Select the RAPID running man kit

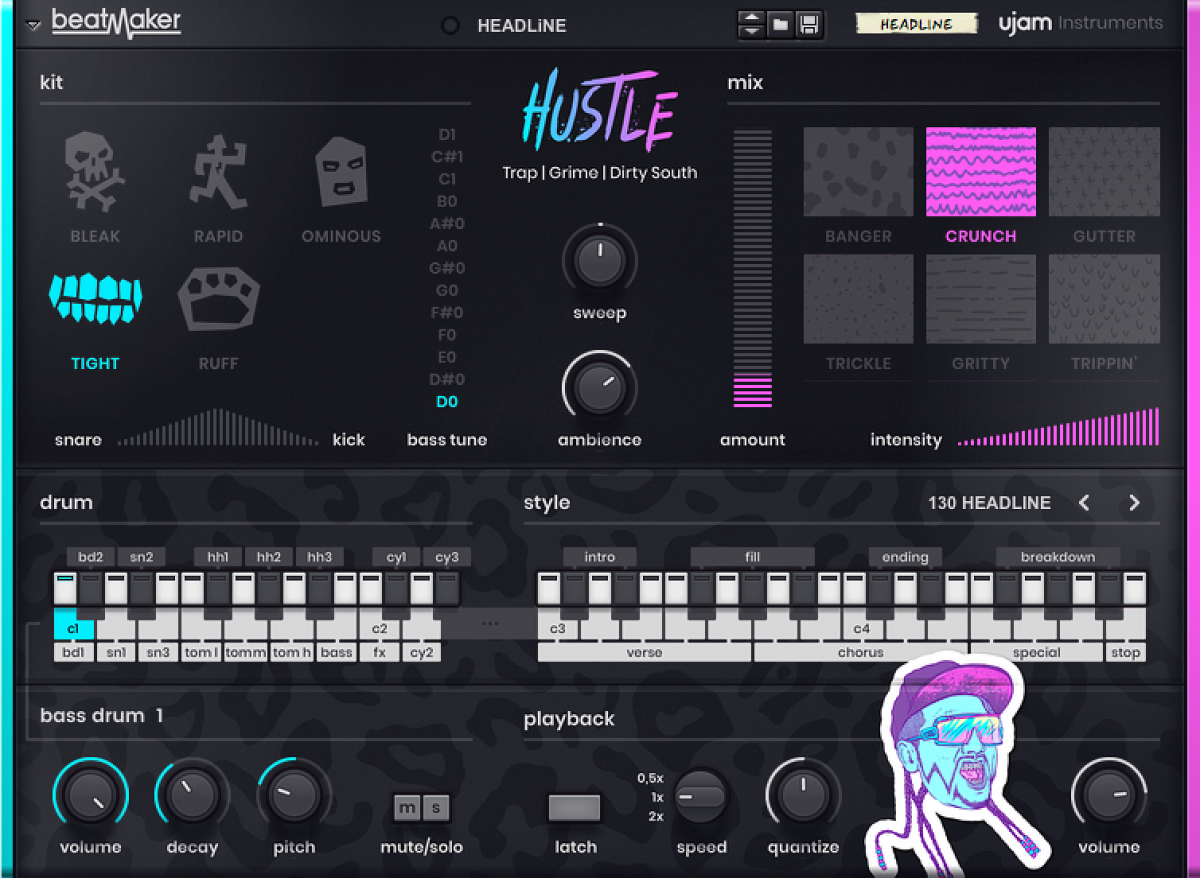pyautogui.click(x=218, y=173)
